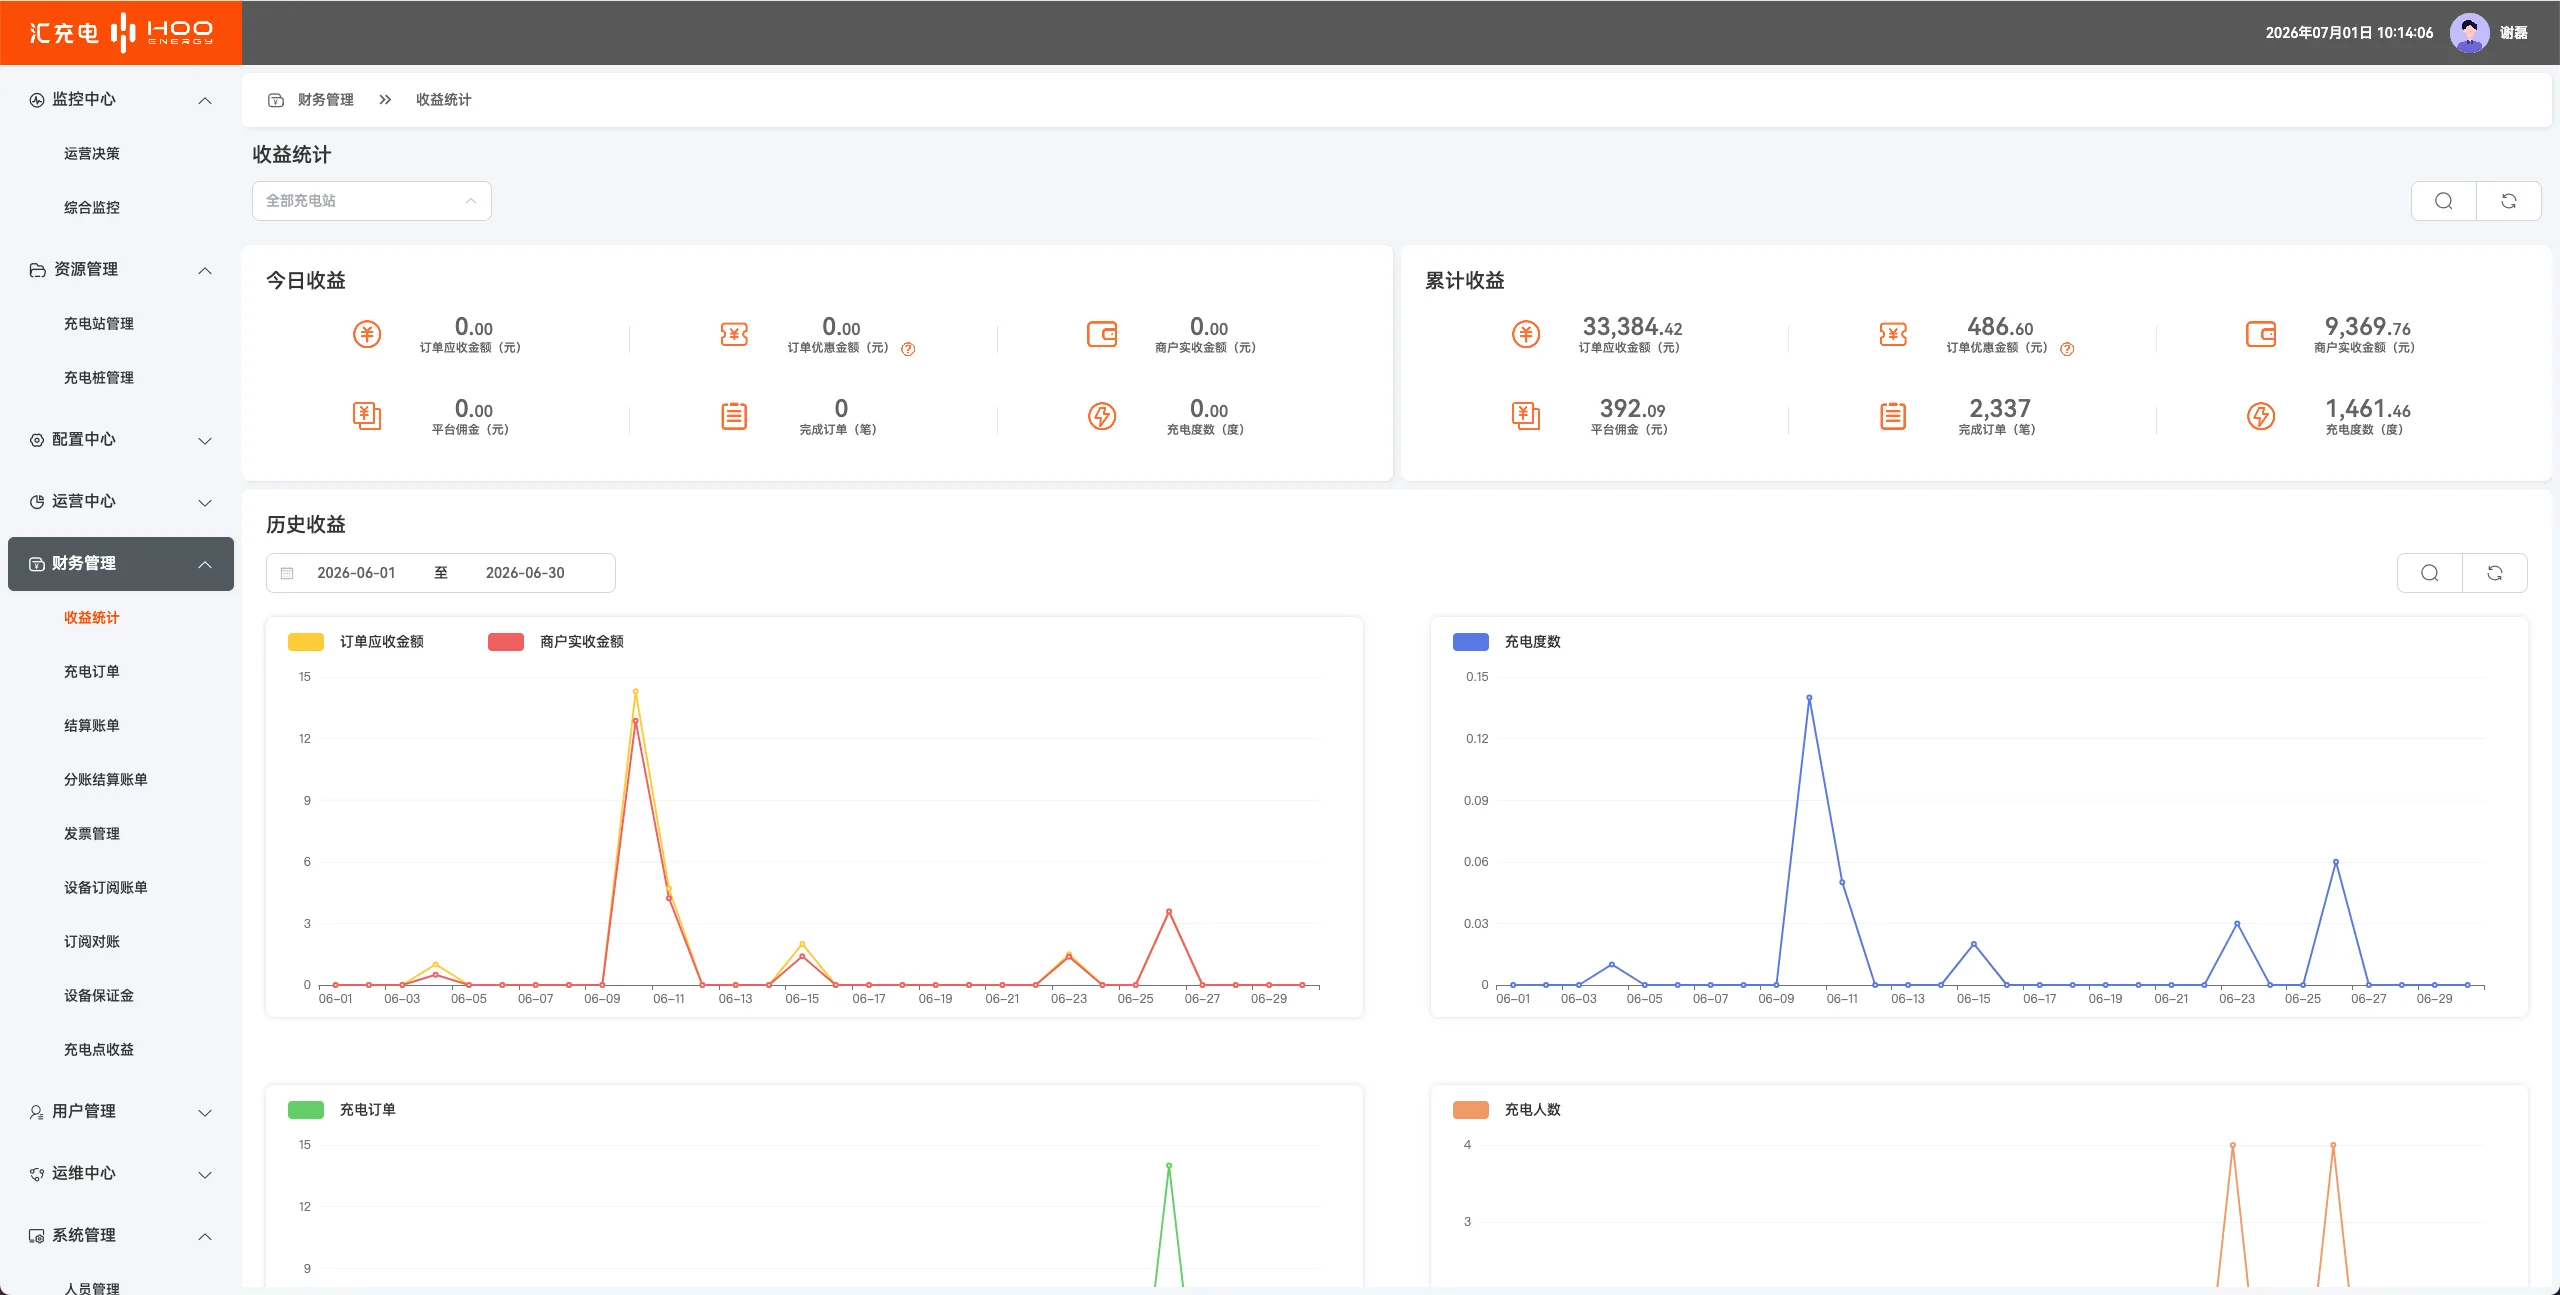
Task: Click the coupon icon in 累计收益
Action: (x=1893, y=334)
